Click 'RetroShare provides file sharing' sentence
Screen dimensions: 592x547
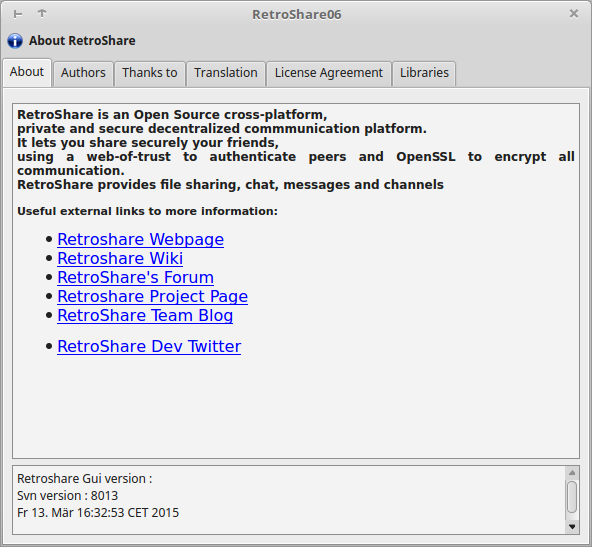pyautogui.click(x=230, y=185)
